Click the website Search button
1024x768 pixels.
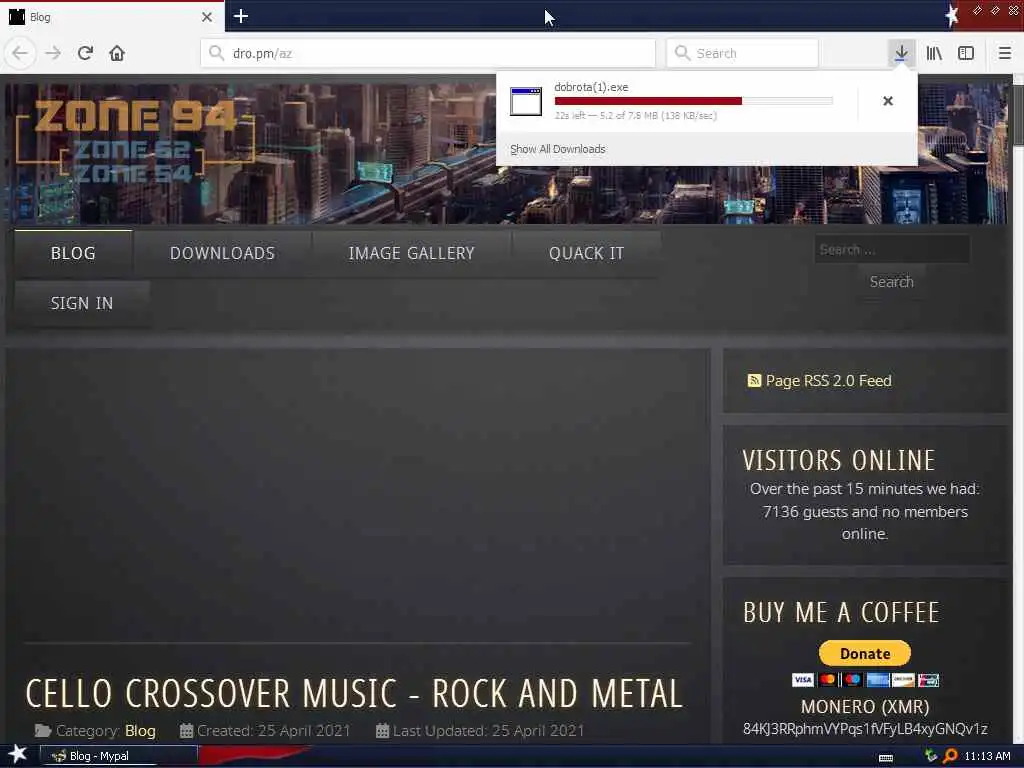[x=891, y=282]
